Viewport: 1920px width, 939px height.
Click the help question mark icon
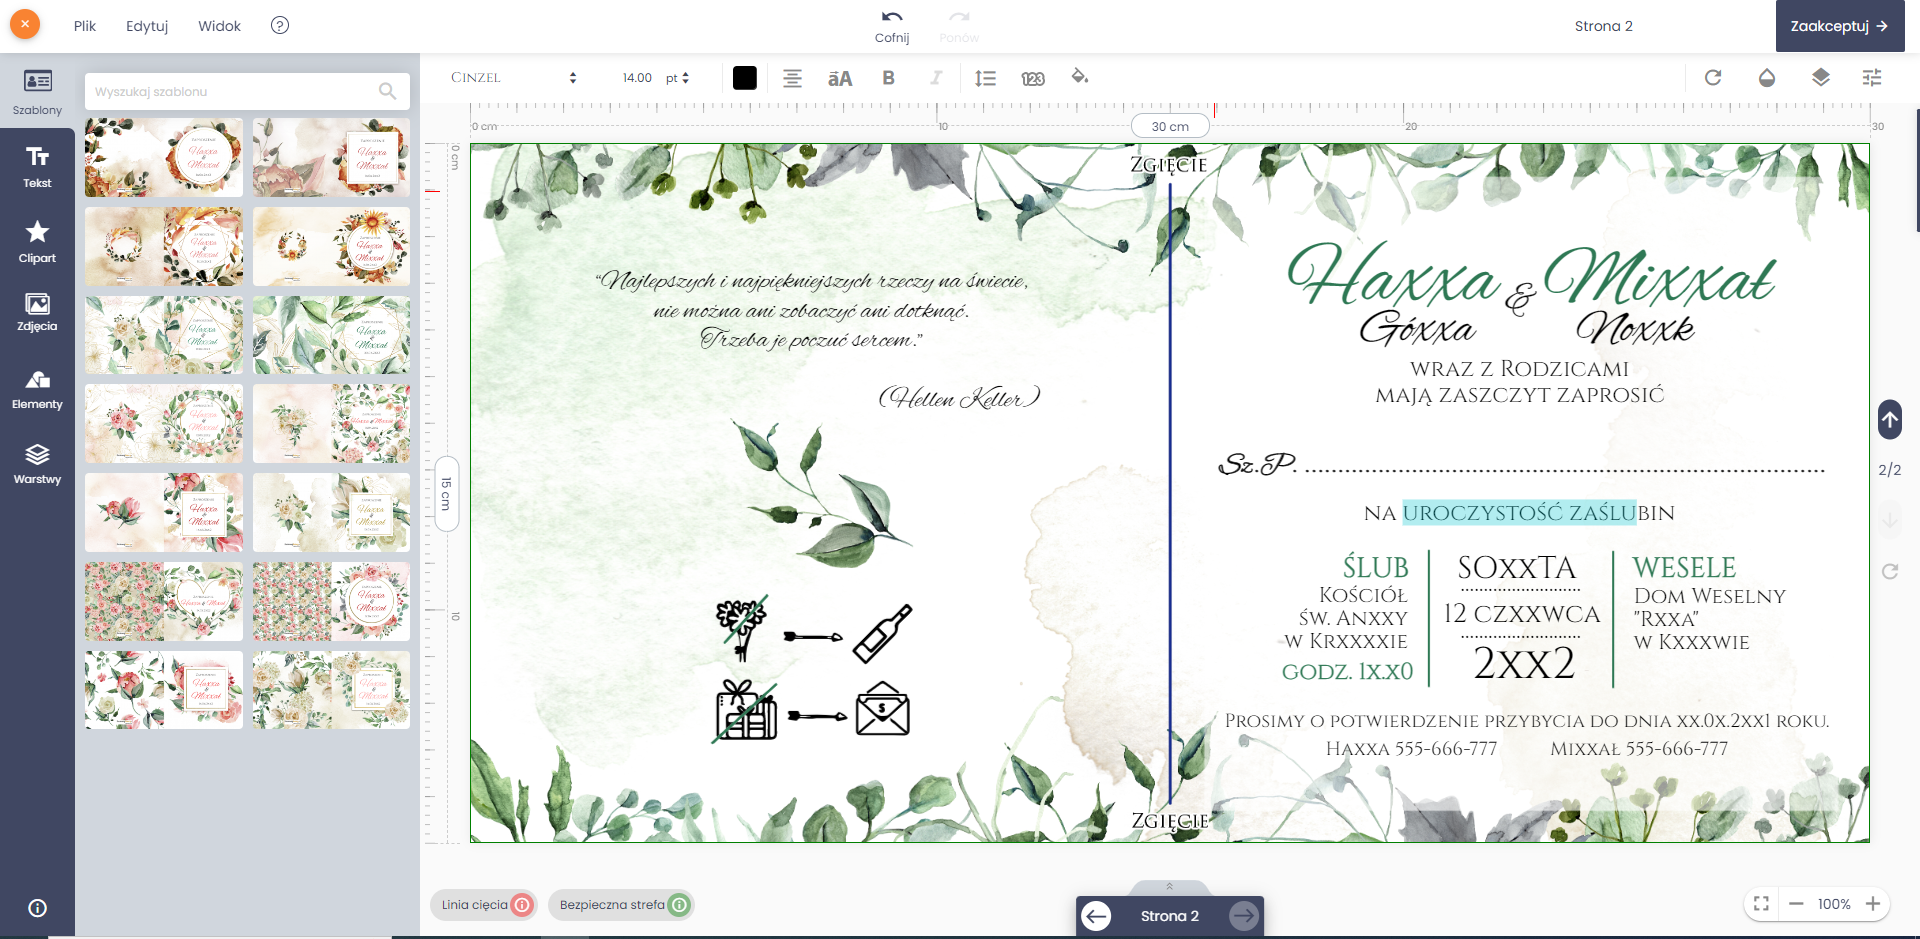(280, 25)
